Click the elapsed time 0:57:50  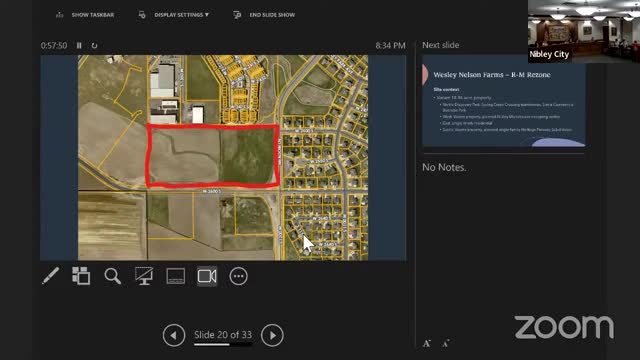tap(54, 45)
